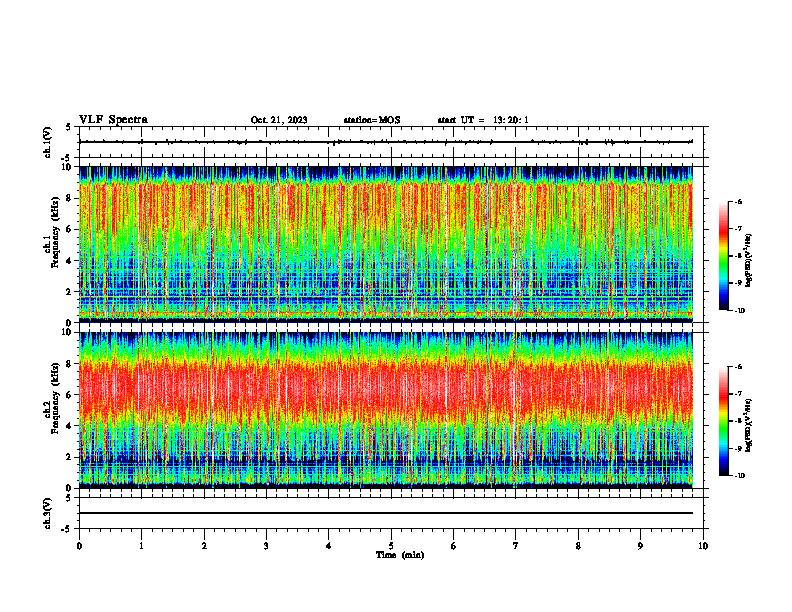Click the ch.1 spectrogram plot panel

[386, 244]
